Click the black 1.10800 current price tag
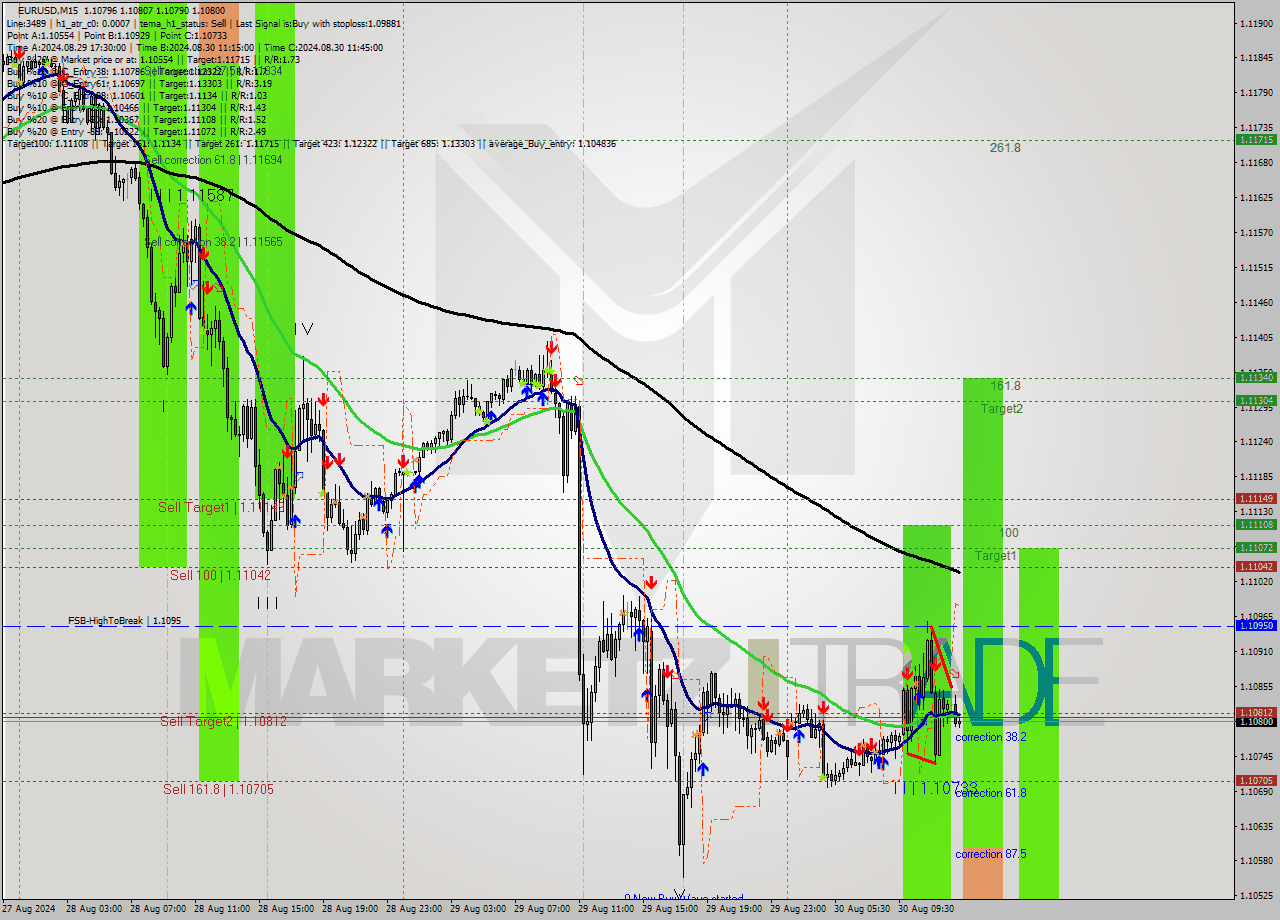1280x920 pixels. coord(1256,721)
